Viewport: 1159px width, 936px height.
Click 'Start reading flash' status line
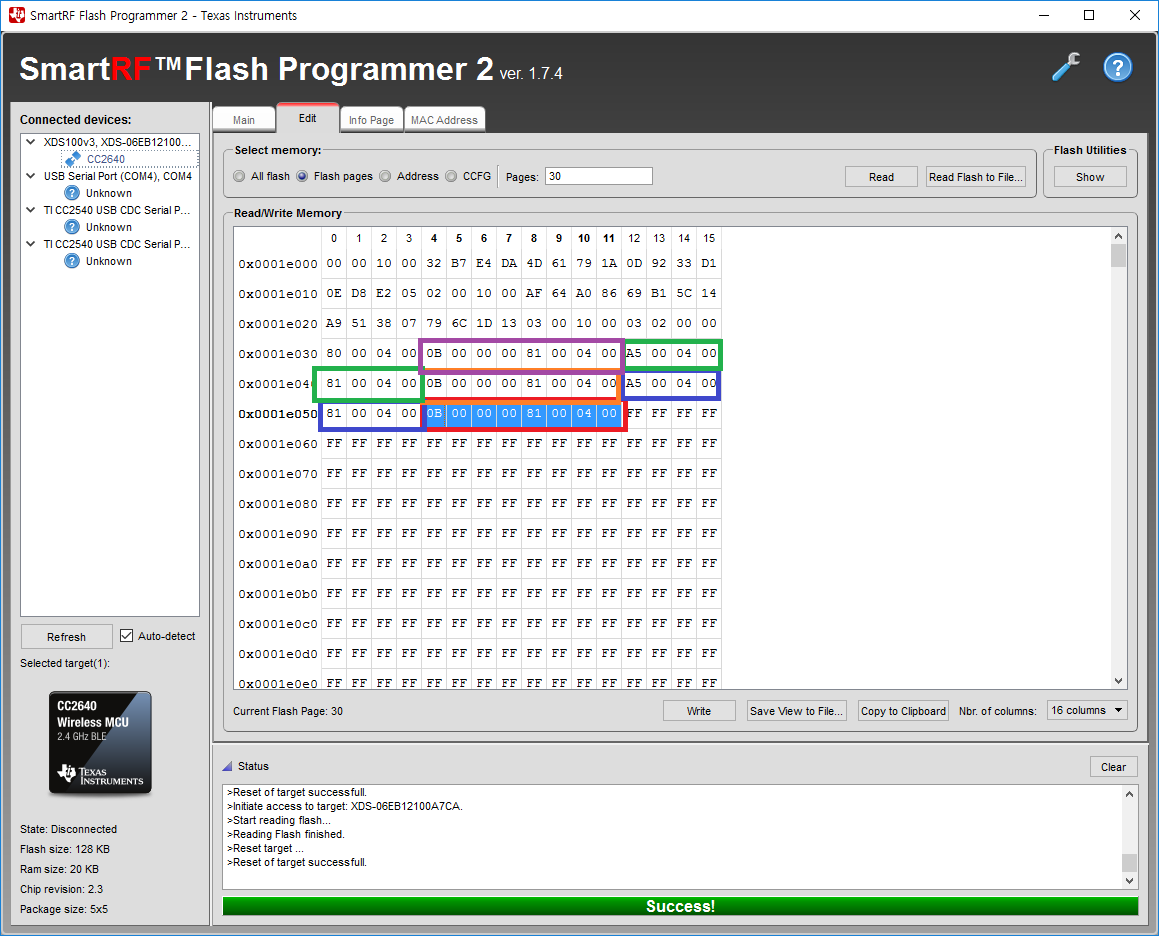pos(279,820)
